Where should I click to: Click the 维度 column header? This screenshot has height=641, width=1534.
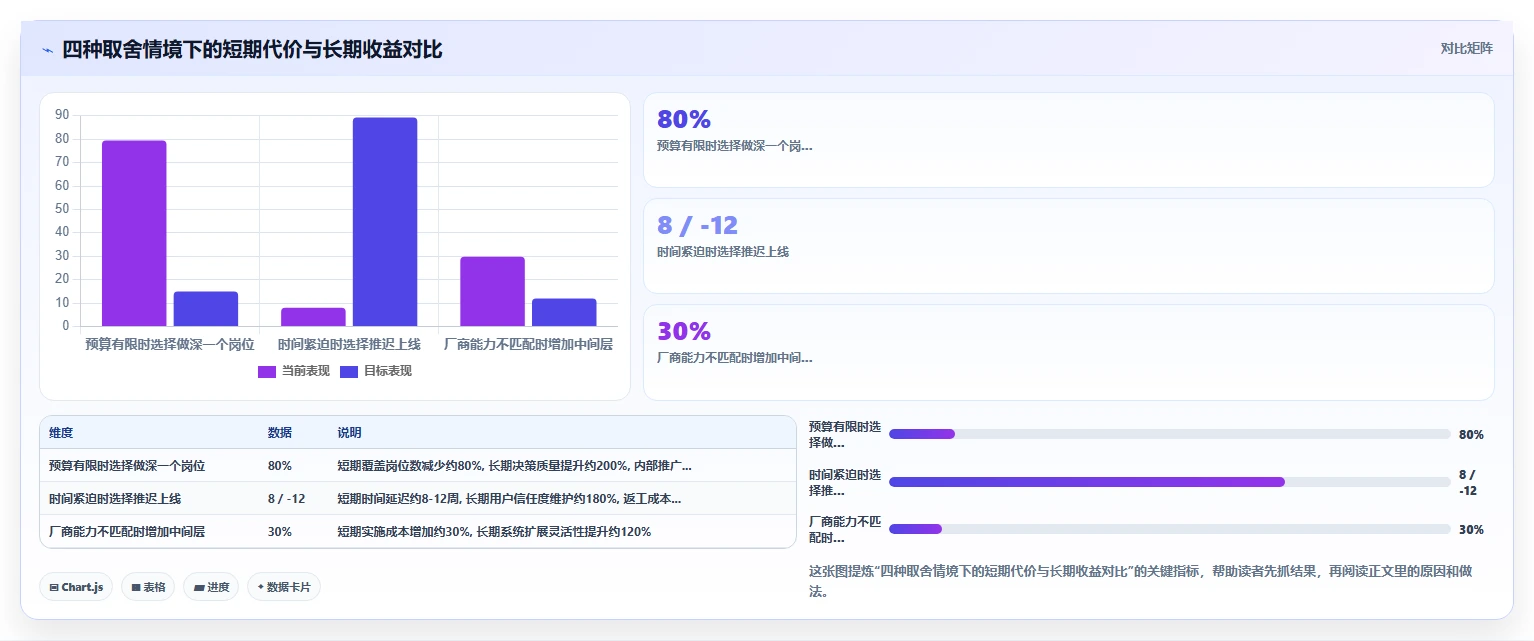pos(61,433)
